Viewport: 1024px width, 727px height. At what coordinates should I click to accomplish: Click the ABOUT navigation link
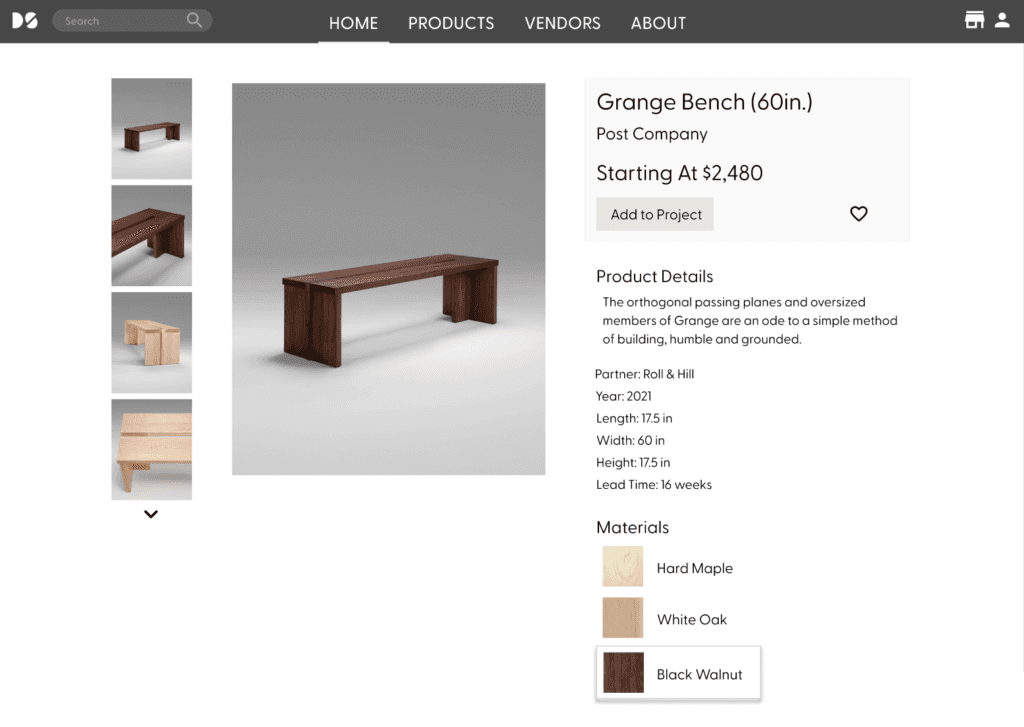(658, 22)
